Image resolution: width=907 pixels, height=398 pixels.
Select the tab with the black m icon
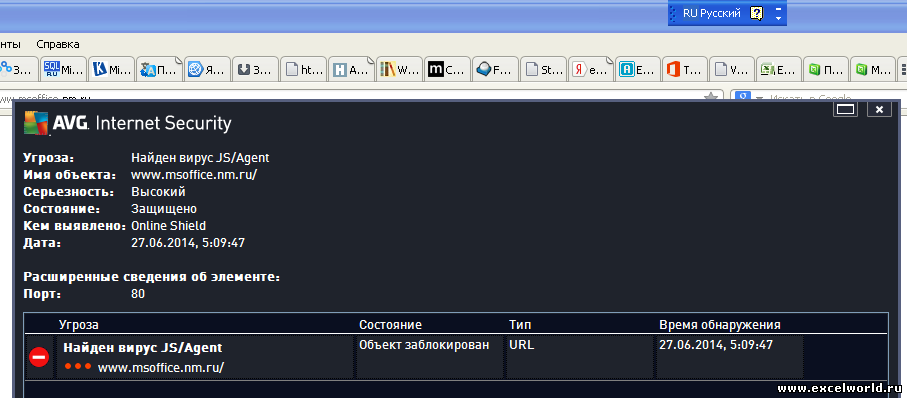tap(448, 69)
